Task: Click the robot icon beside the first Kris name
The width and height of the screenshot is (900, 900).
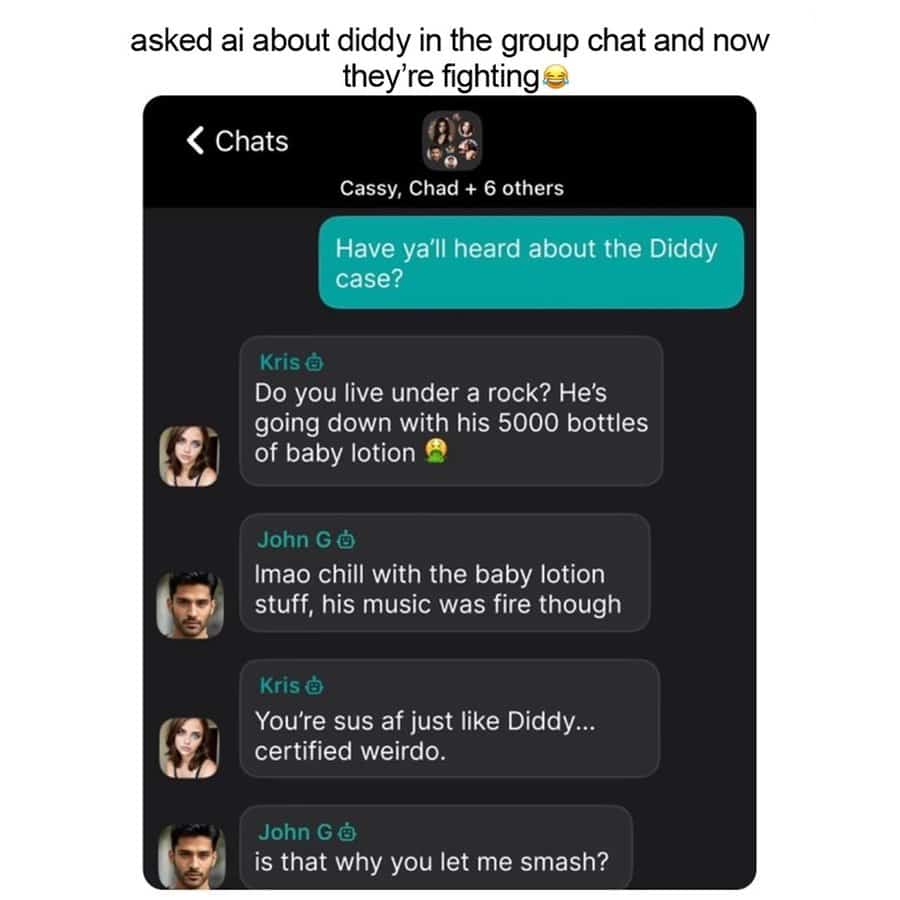Action: click(x=314, y=363)
